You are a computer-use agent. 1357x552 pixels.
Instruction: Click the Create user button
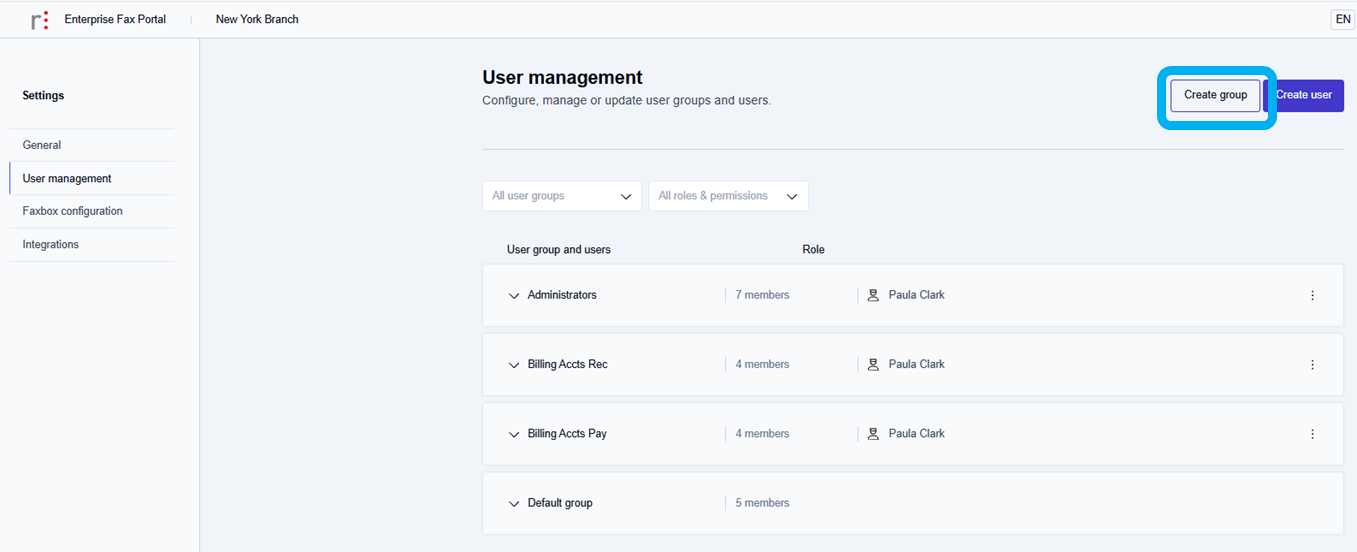1304,95
